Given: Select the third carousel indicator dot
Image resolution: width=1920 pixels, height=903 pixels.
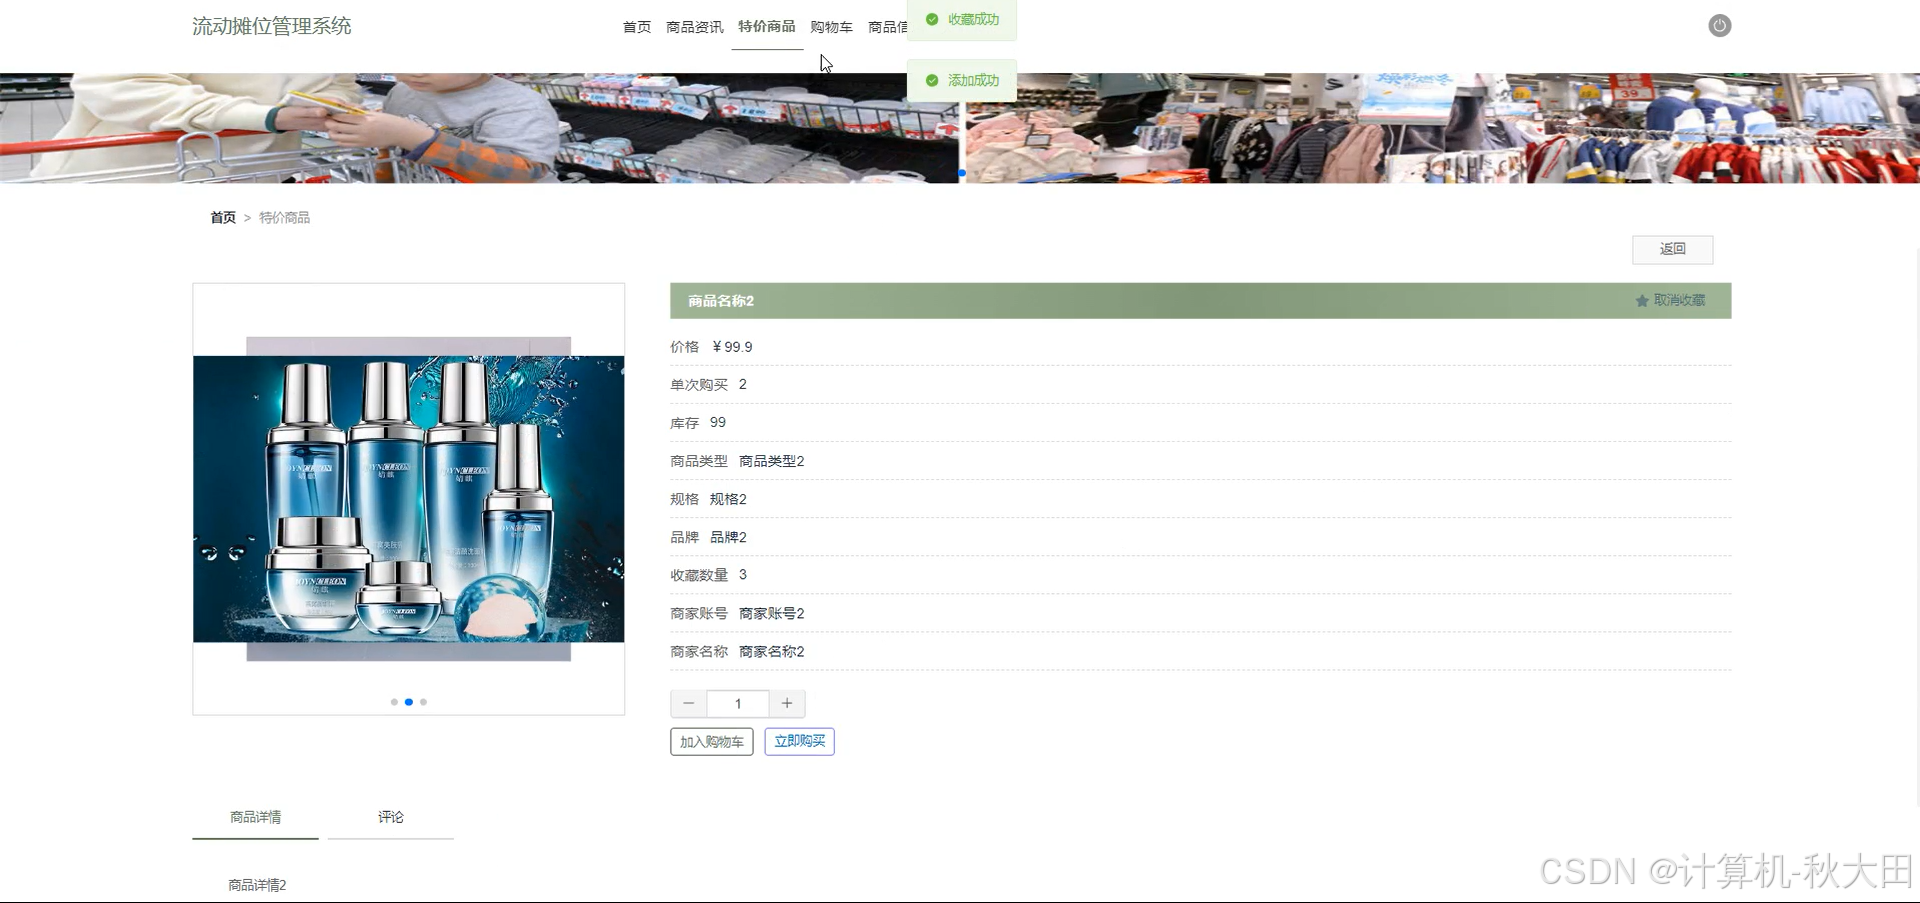Looking at the screenshot, I should coord(423,702).
